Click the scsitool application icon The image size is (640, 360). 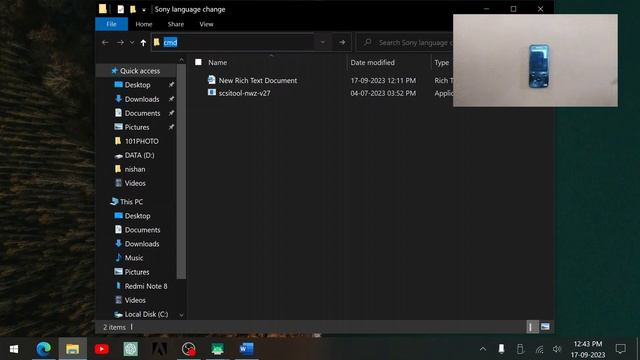[211, 93]
